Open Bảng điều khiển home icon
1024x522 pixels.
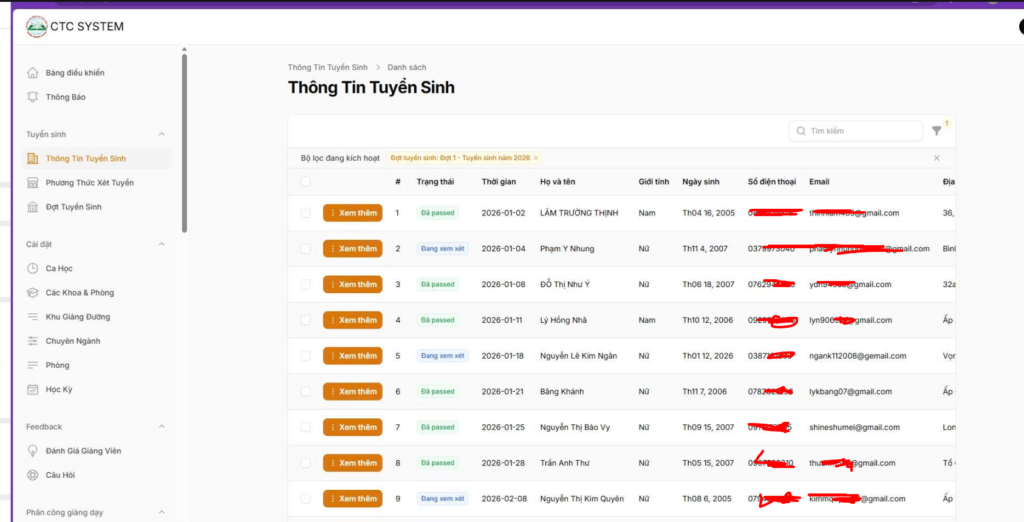coord(33,73)
